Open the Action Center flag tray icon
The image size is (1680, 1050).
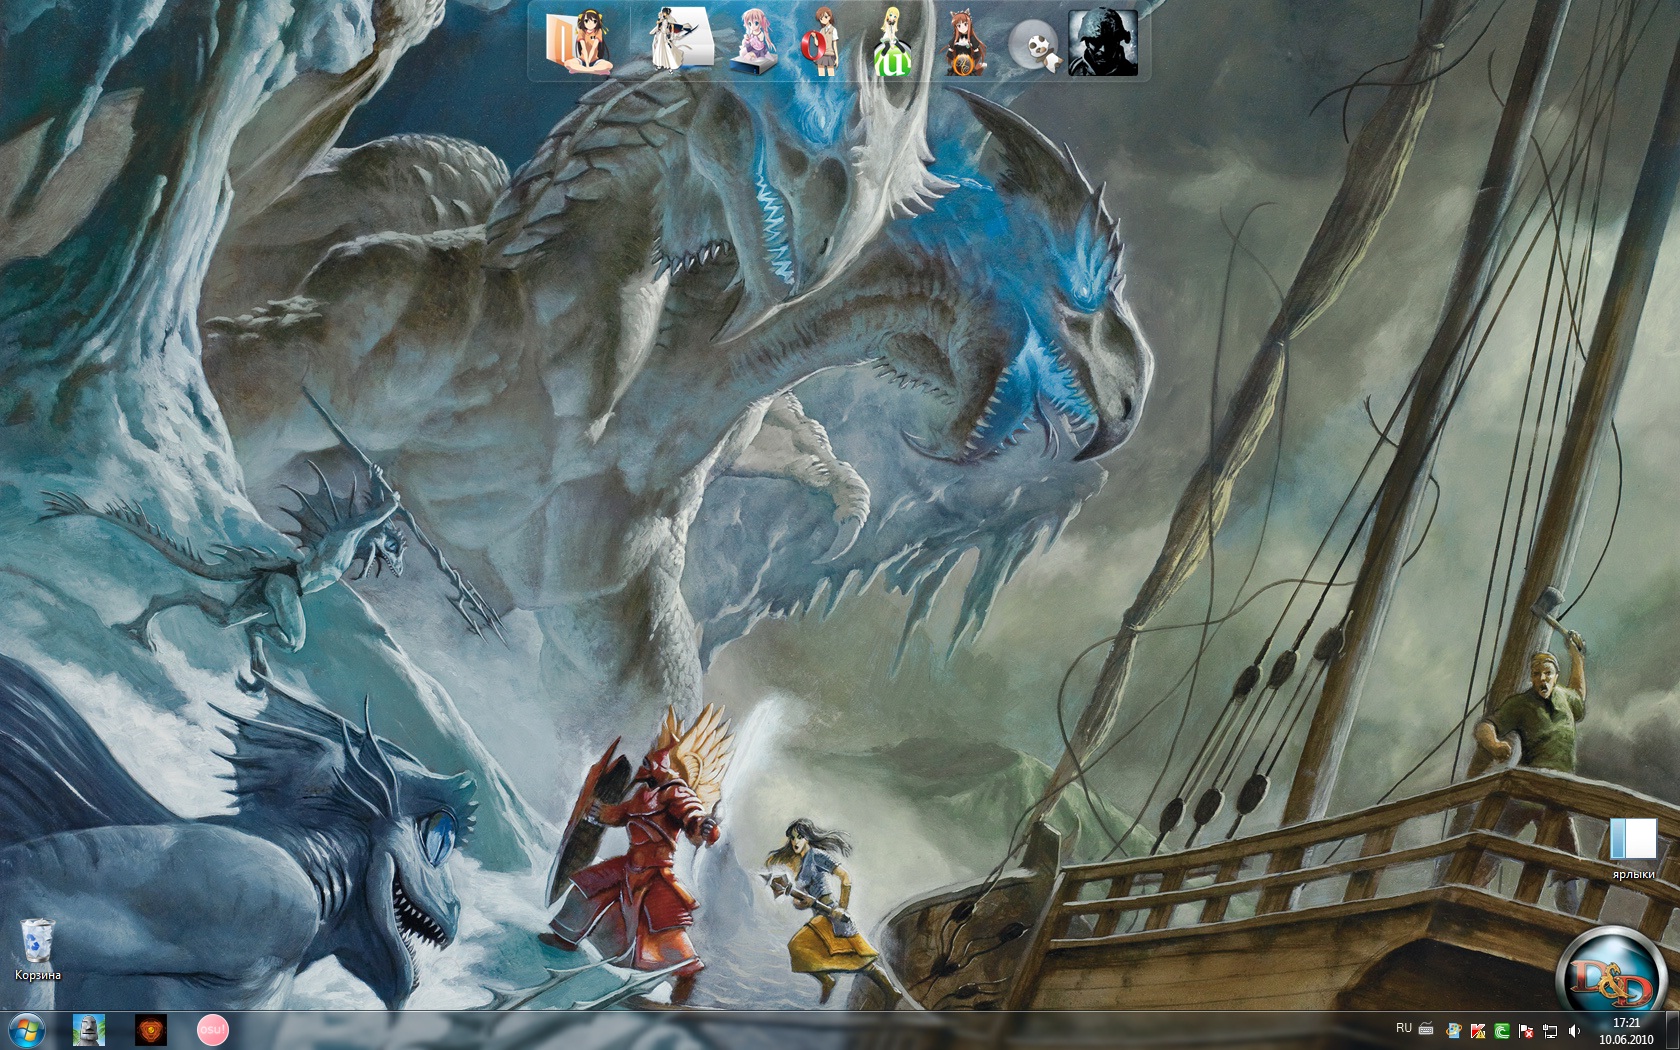tap(1526, 1031)
